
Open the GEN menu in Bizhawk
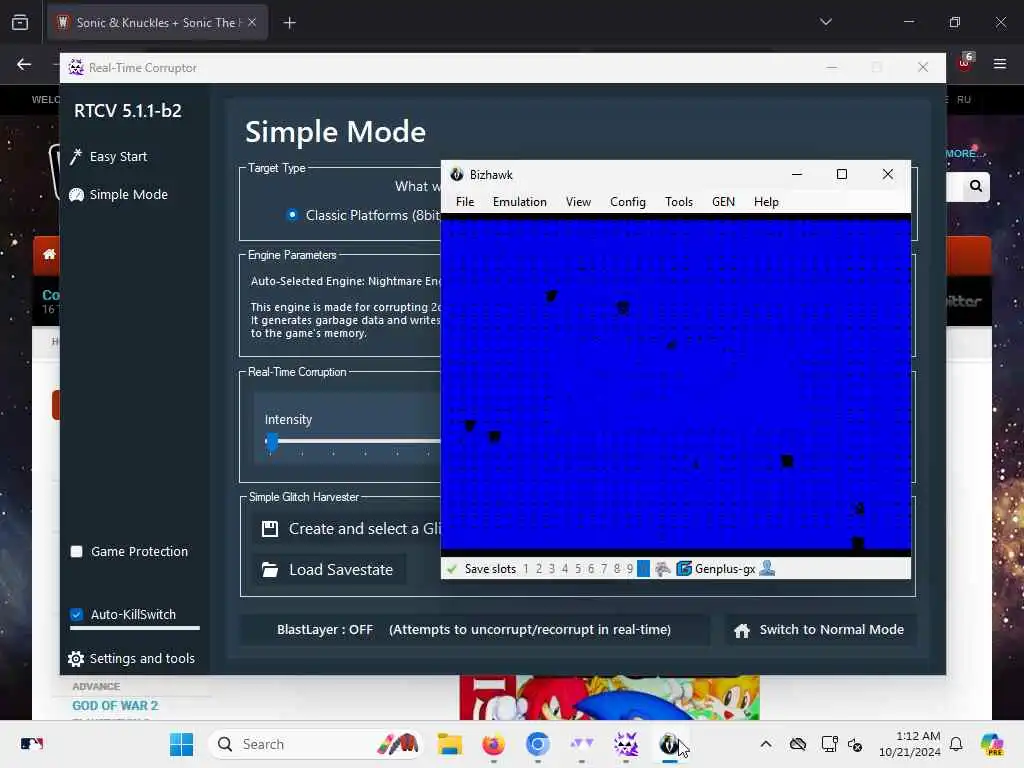pos(723,202)
